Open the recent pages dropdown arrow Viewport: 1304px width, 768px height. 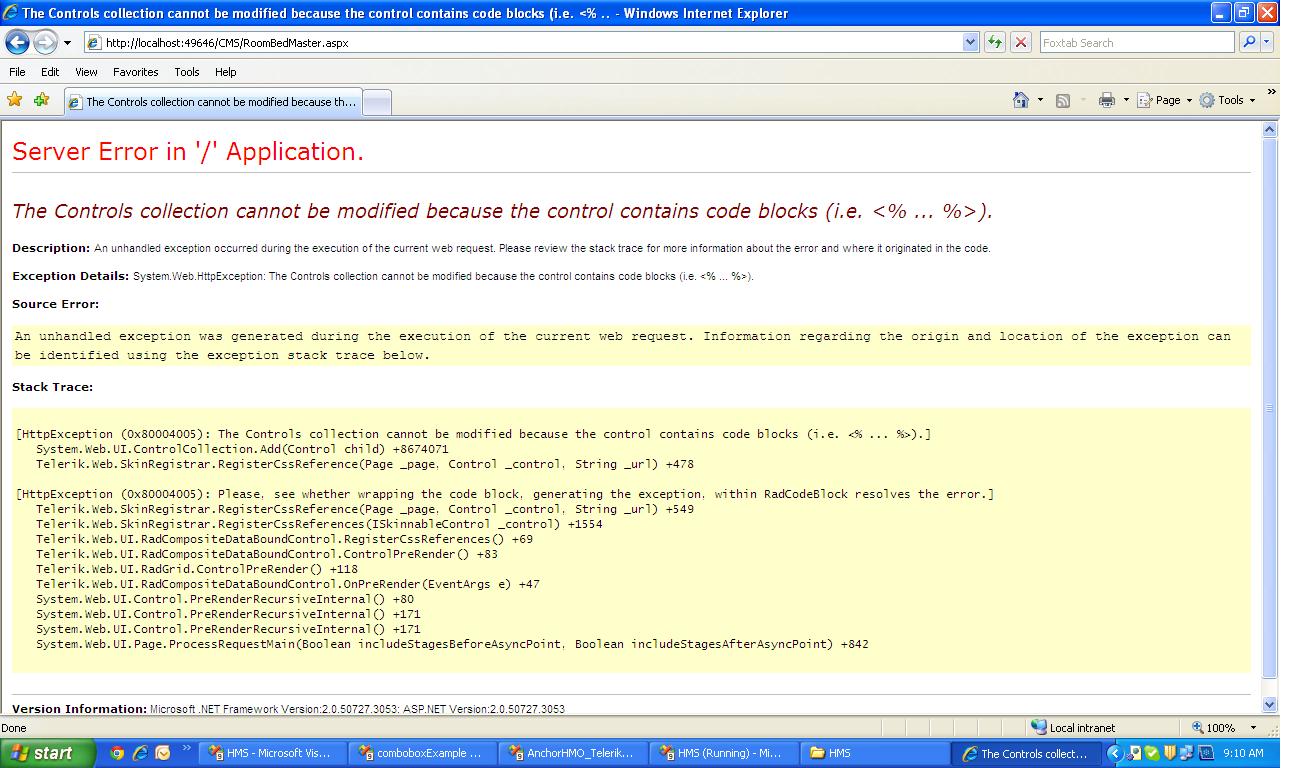point(67,43)
